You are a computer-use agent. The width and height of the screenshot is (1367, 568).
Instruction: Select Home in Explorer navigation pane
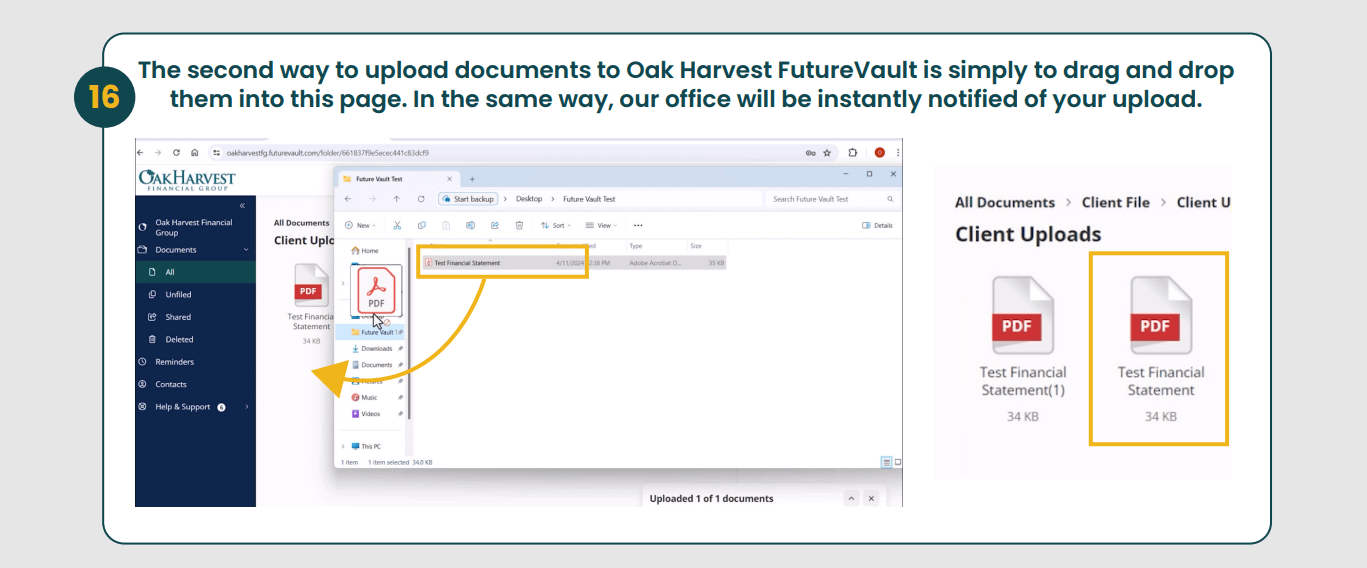point(364,251)
